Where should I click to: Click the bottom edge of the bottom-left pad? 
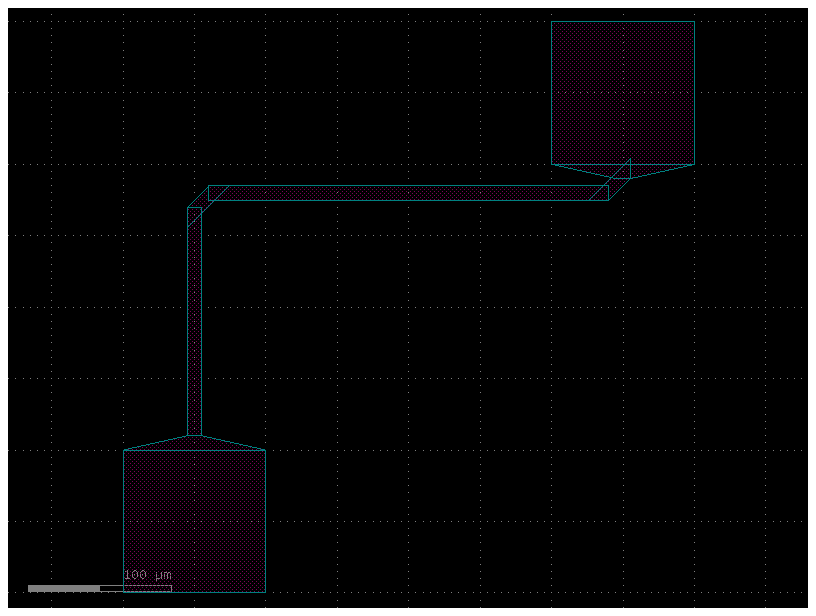tap(194, 592)
